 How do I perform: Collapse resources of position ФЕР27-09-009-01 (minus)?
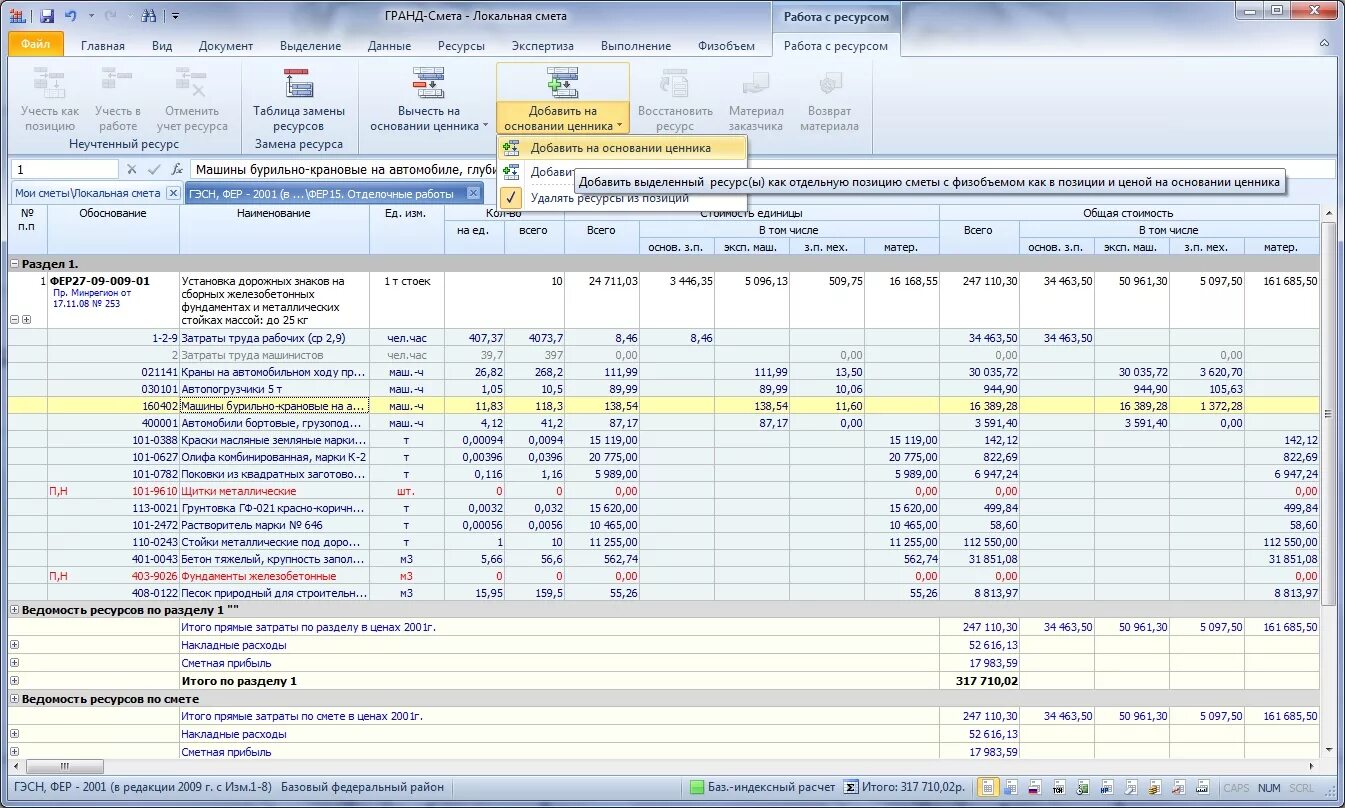pos(15,320)
